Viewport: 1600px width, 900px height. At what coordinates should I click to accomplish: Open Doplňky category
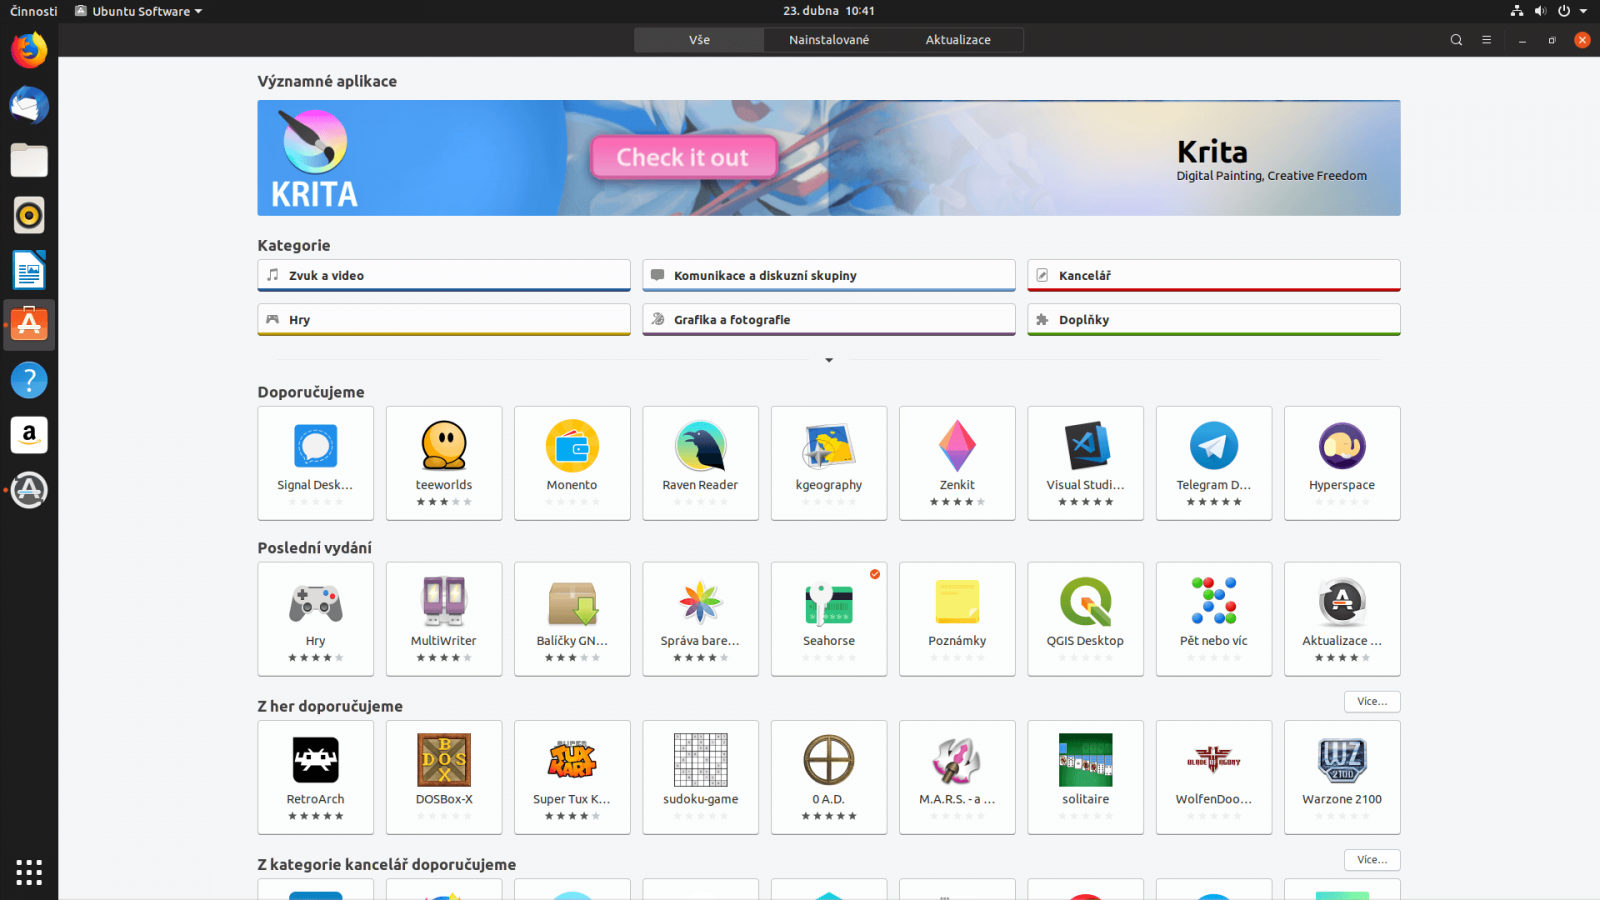point(1214,320)
